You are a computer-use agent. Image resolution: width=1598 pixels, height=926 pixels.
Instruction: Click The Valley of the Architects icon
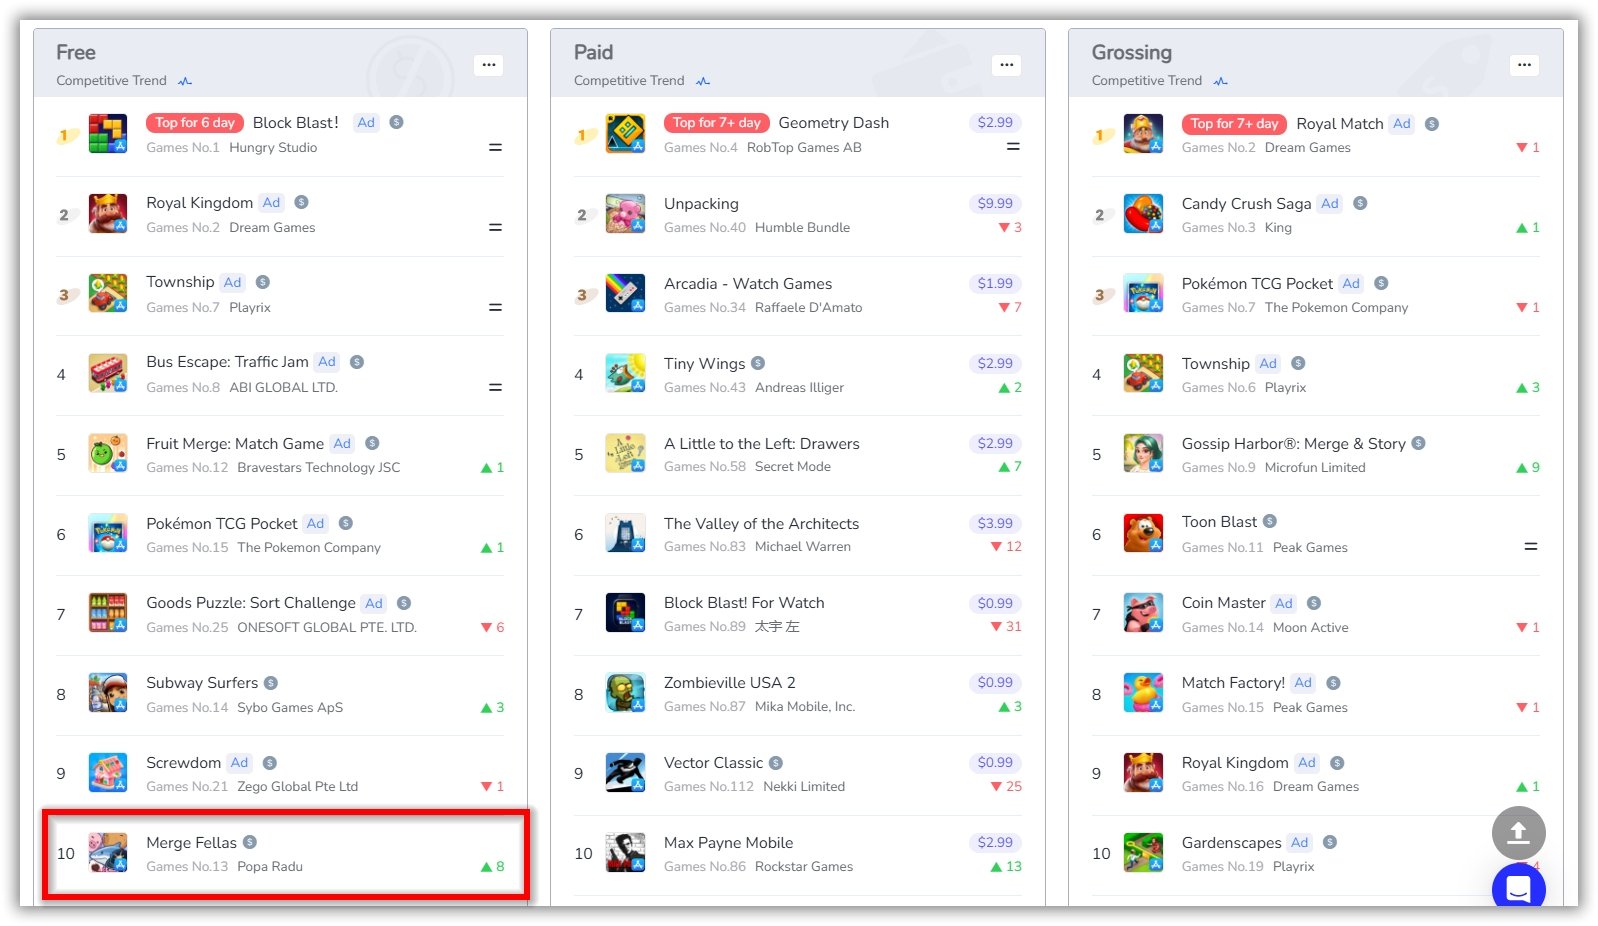(x=626, y=534)
